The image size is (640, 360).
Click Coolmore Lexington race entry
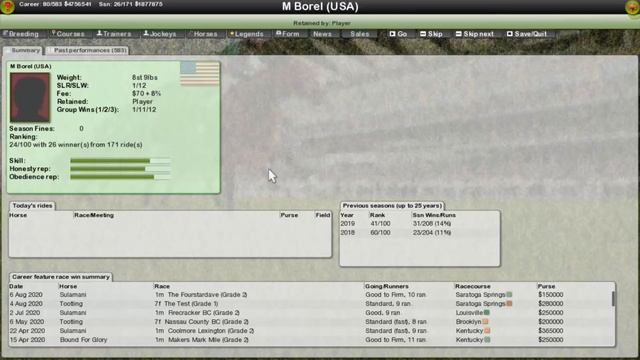click(204, 331)
